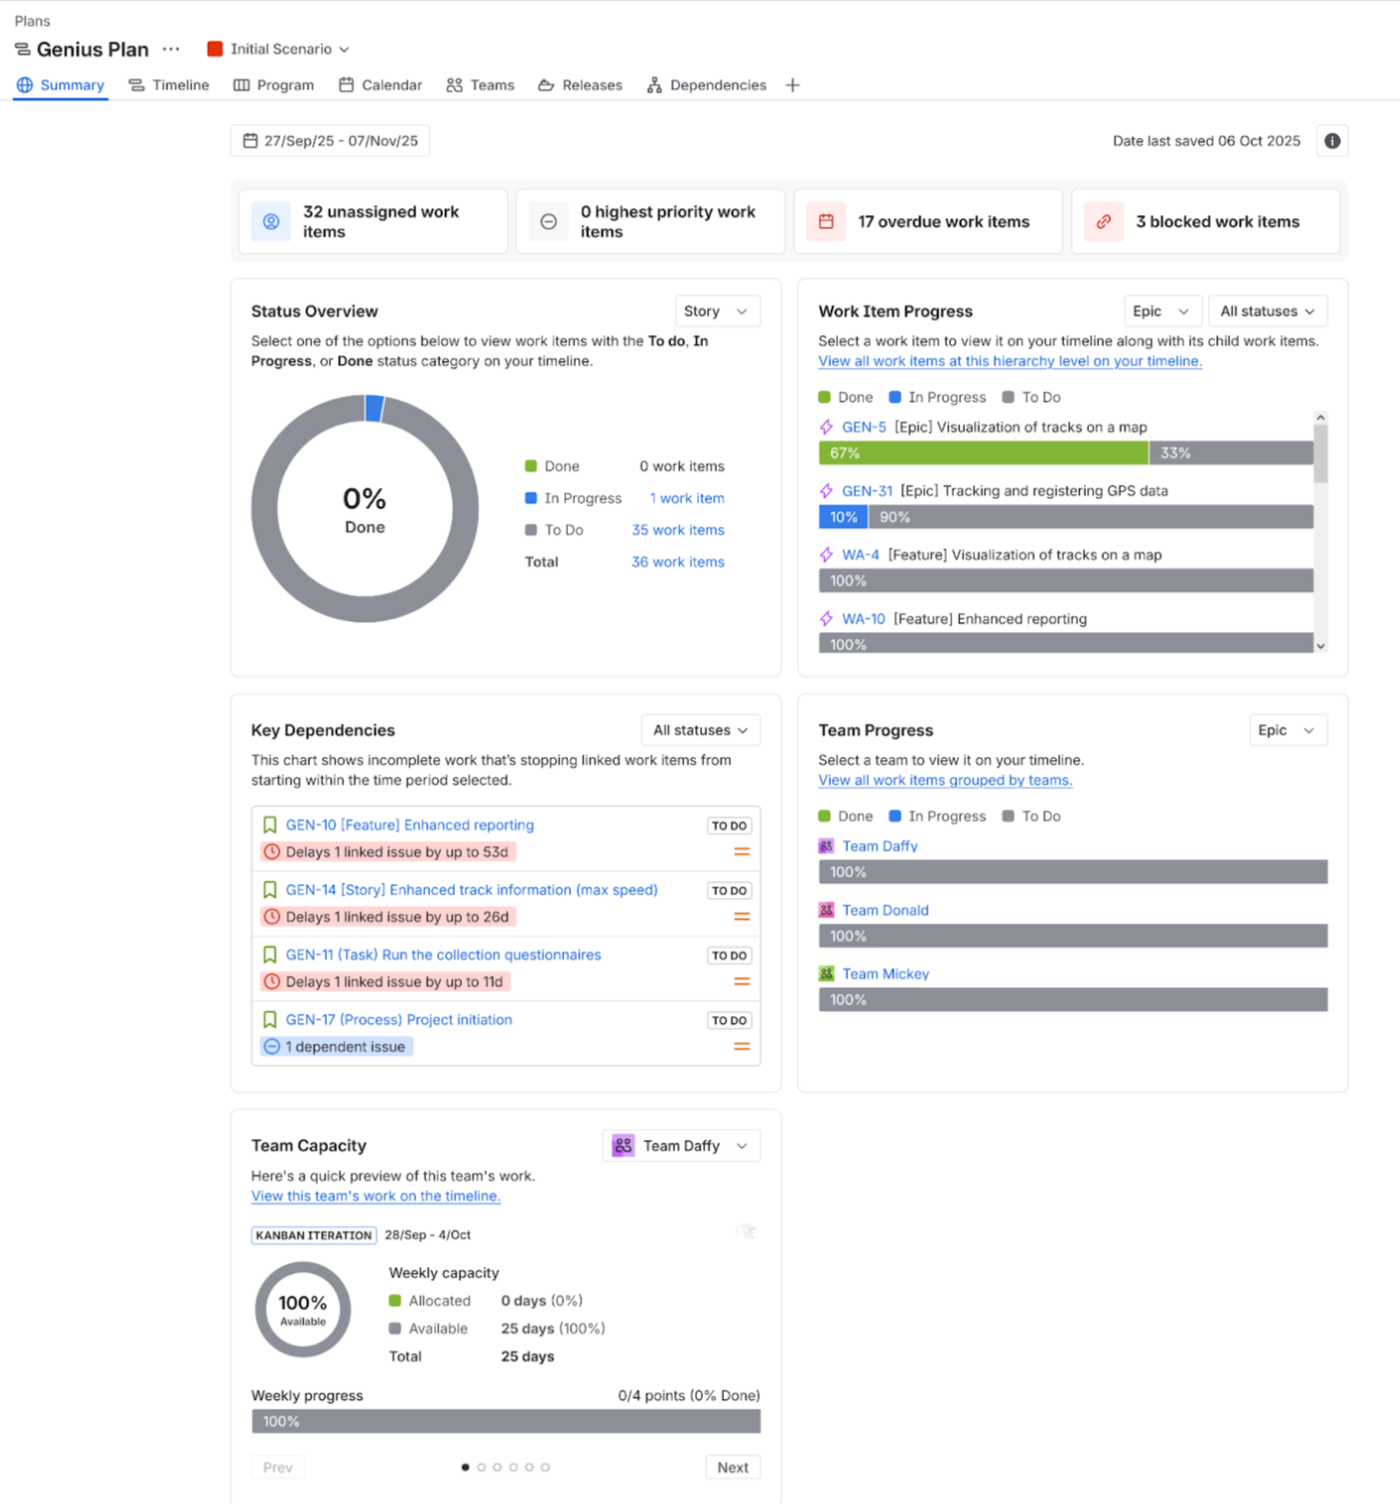The image size is (1400, 1504).
Task: Click the overdue work items calendar icon
Action: click(826, 222)
